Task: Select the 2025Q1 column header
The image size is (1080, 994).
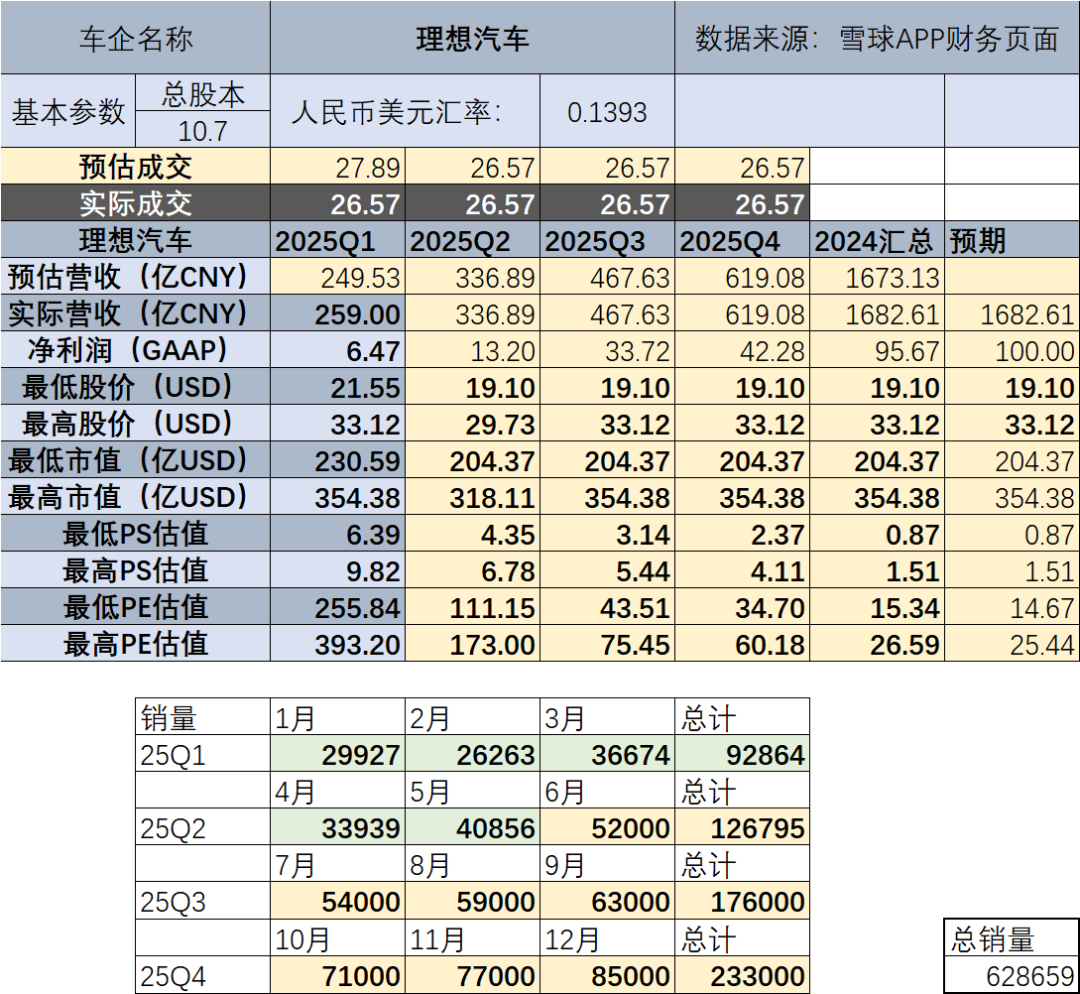Action: 338,240
